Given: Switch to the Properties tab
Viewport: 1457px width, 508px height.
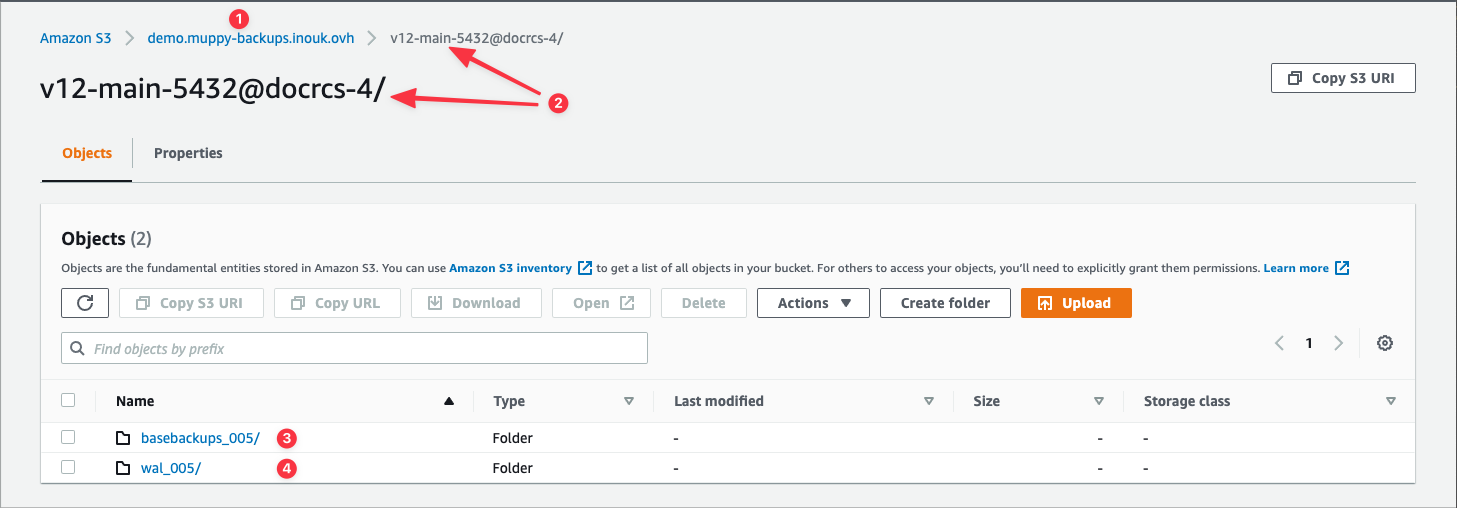Looking at the screenshot, I should pyautogui.click(x=188, y=153).
